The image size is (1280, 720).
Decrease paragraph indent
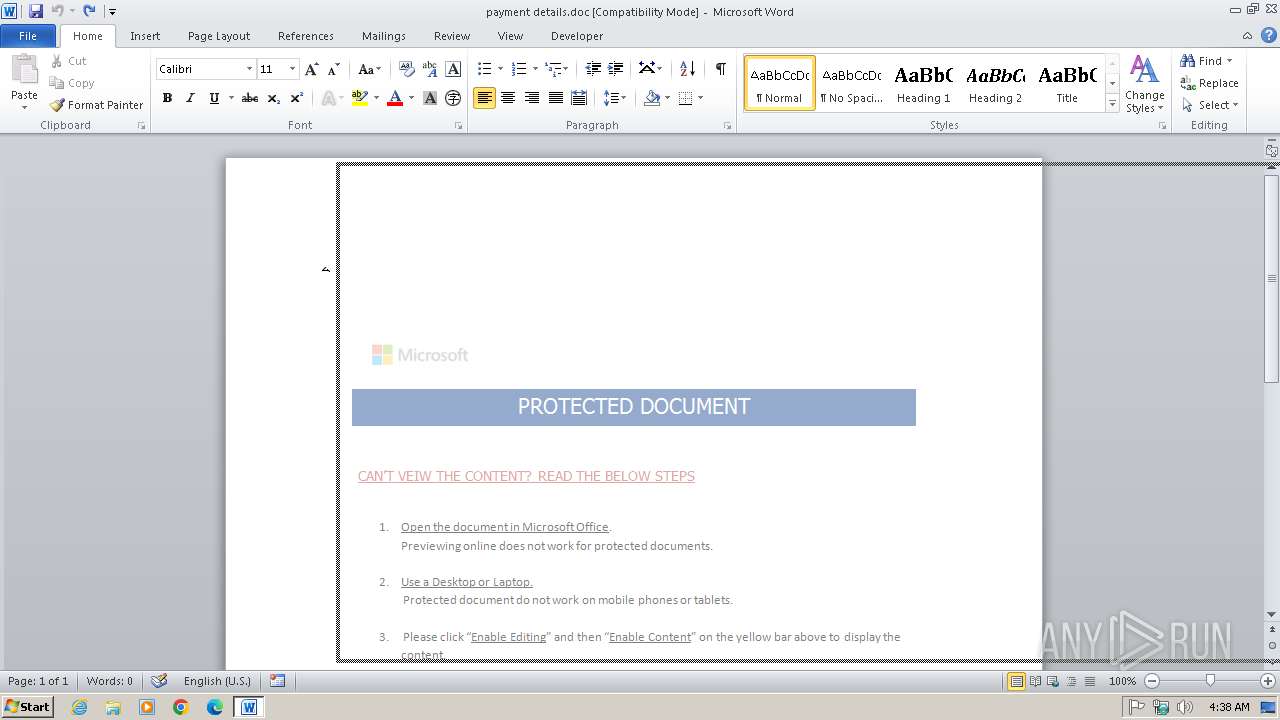593,69
